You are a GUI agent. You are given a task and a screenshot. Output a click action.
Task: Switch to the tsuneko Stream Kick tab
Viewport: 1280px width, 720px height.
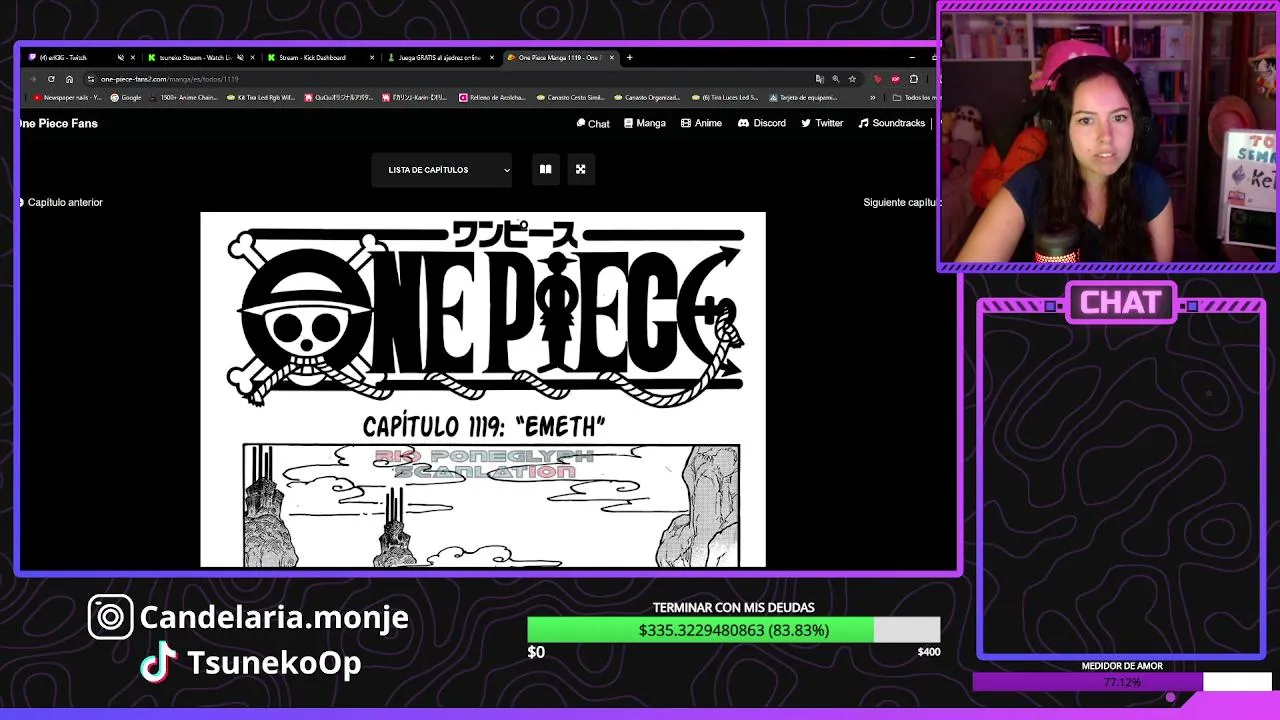[x=200, y=57]
